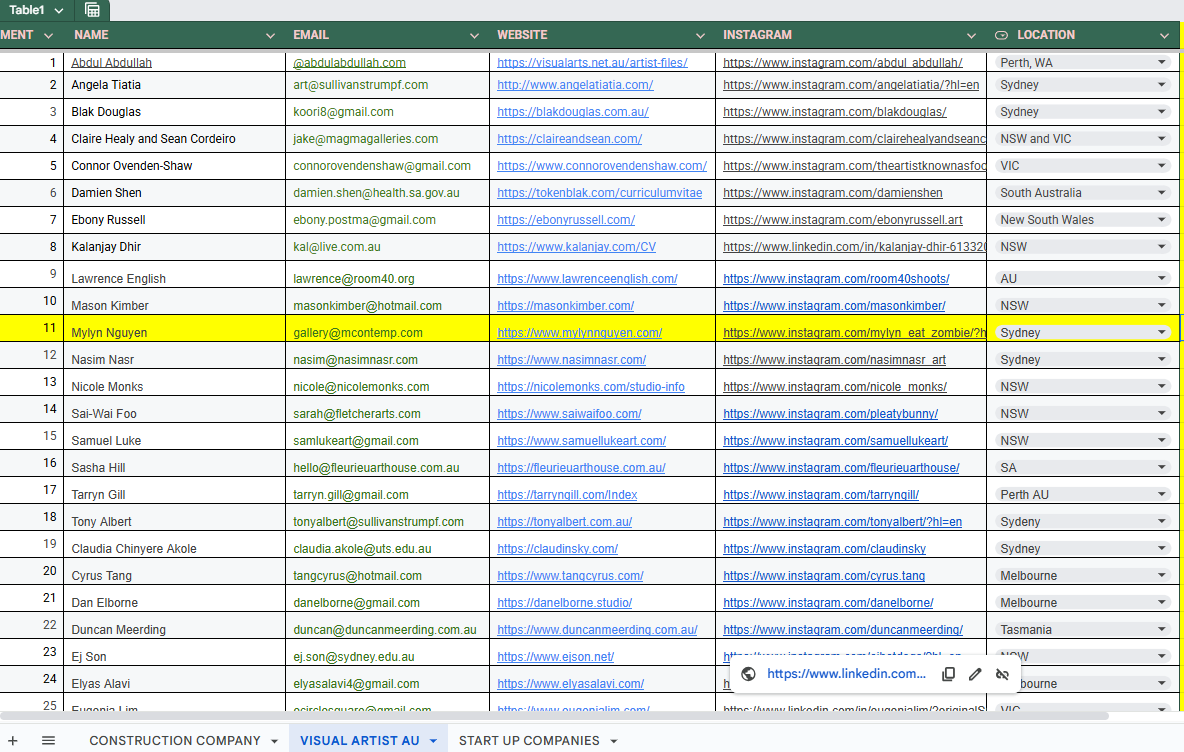
Task: Open location dropdown for Mylyn Nguyen
Action: tap(1161, 333)
